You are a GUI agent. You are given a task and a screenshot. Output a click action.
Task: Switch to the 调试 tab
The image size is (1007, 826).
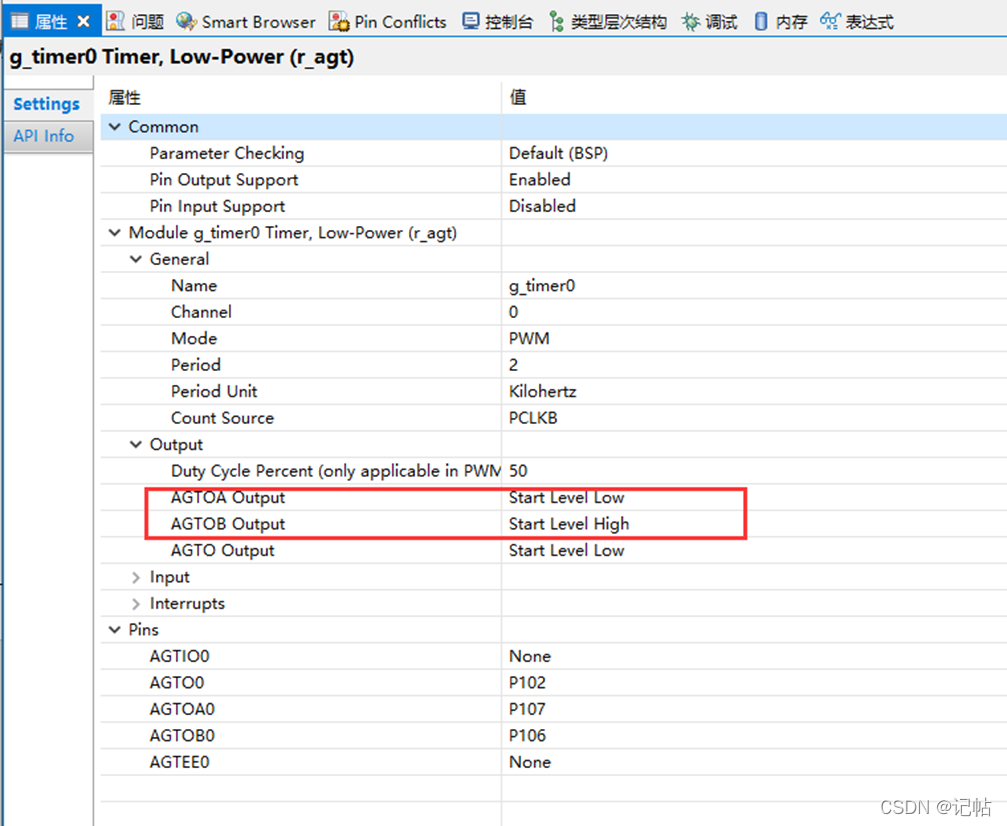point(721,22)
